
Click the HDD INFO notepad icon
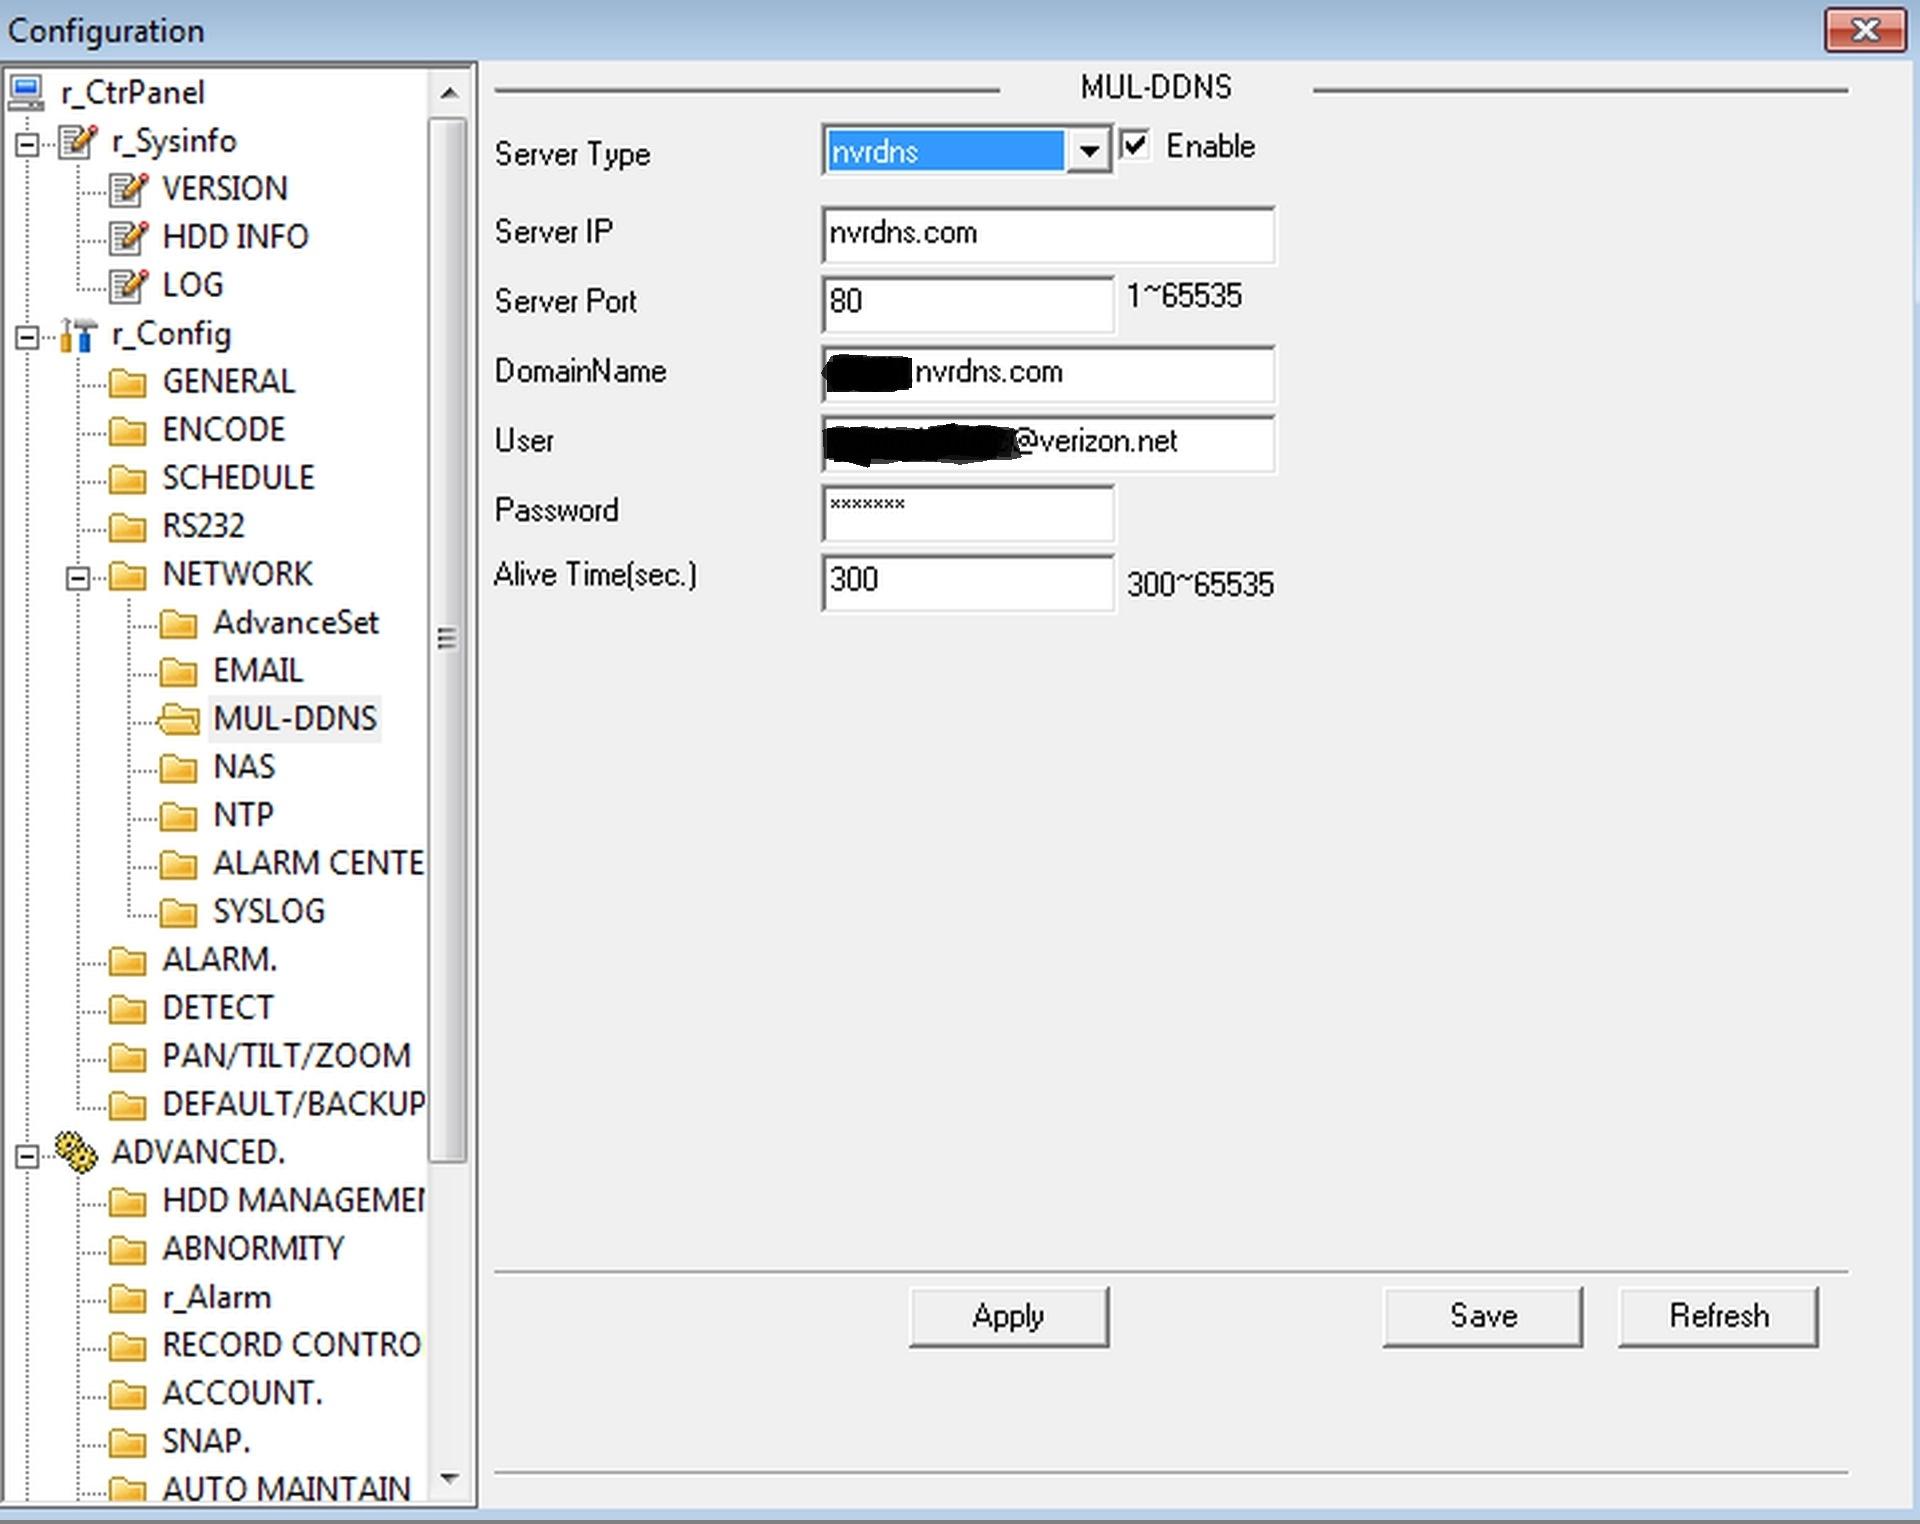click(x=128, y=237)
